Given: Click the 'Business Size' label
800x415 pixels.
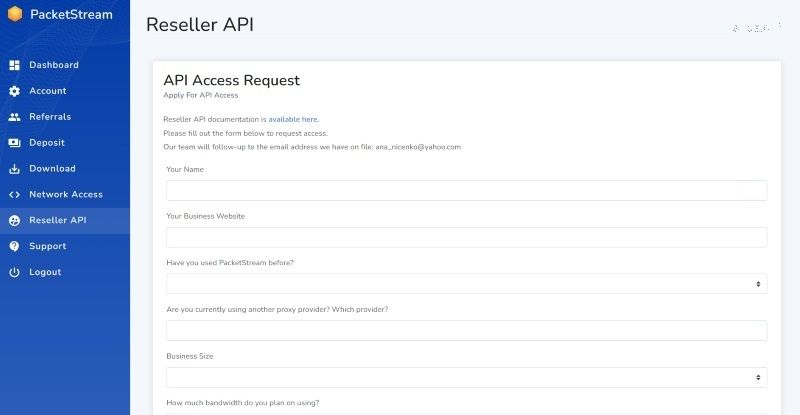Looking at the screenshot, I should click(190, 356).
